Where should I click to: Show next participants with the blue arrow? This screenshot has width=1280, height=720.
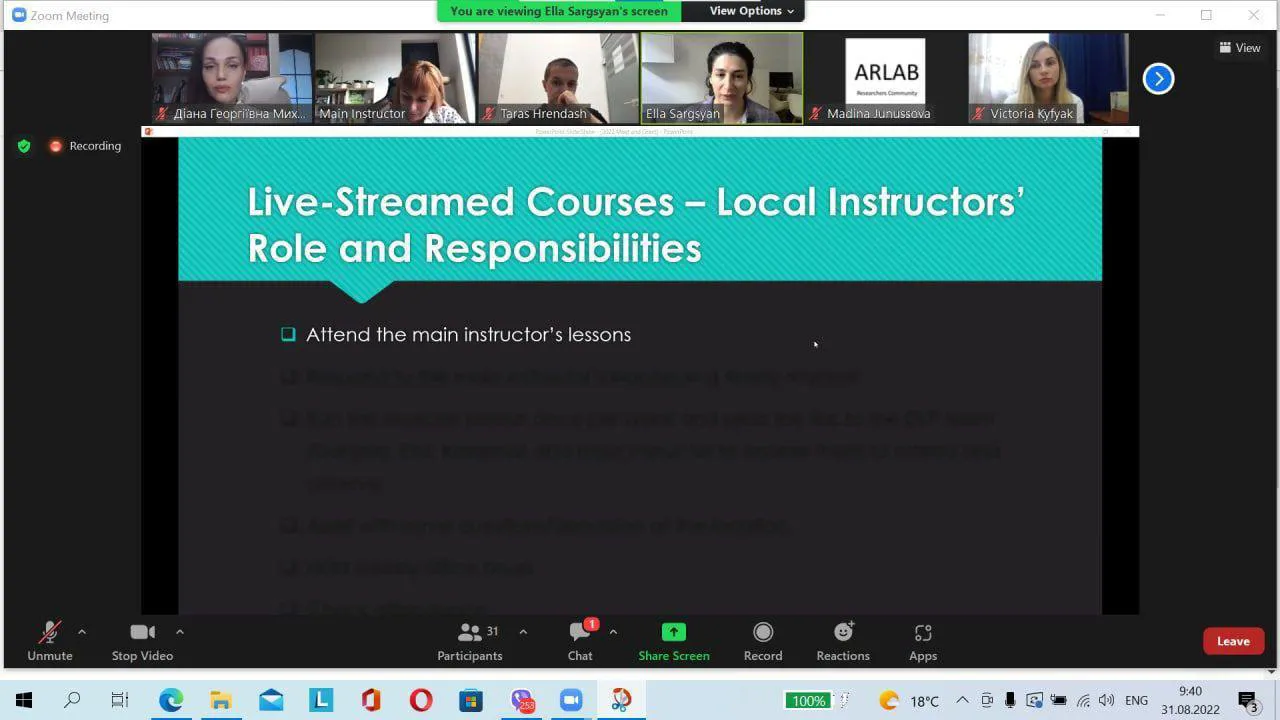click(x=1158, y=79)
